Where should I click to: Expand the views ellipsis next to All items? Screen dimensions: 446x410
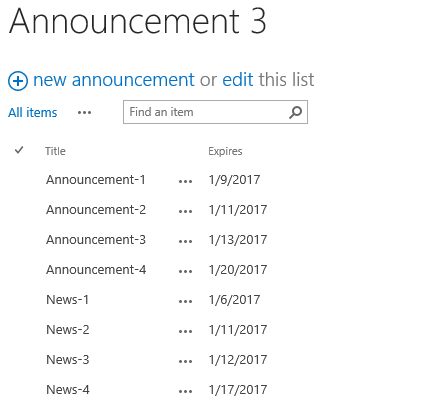point(84,113)
